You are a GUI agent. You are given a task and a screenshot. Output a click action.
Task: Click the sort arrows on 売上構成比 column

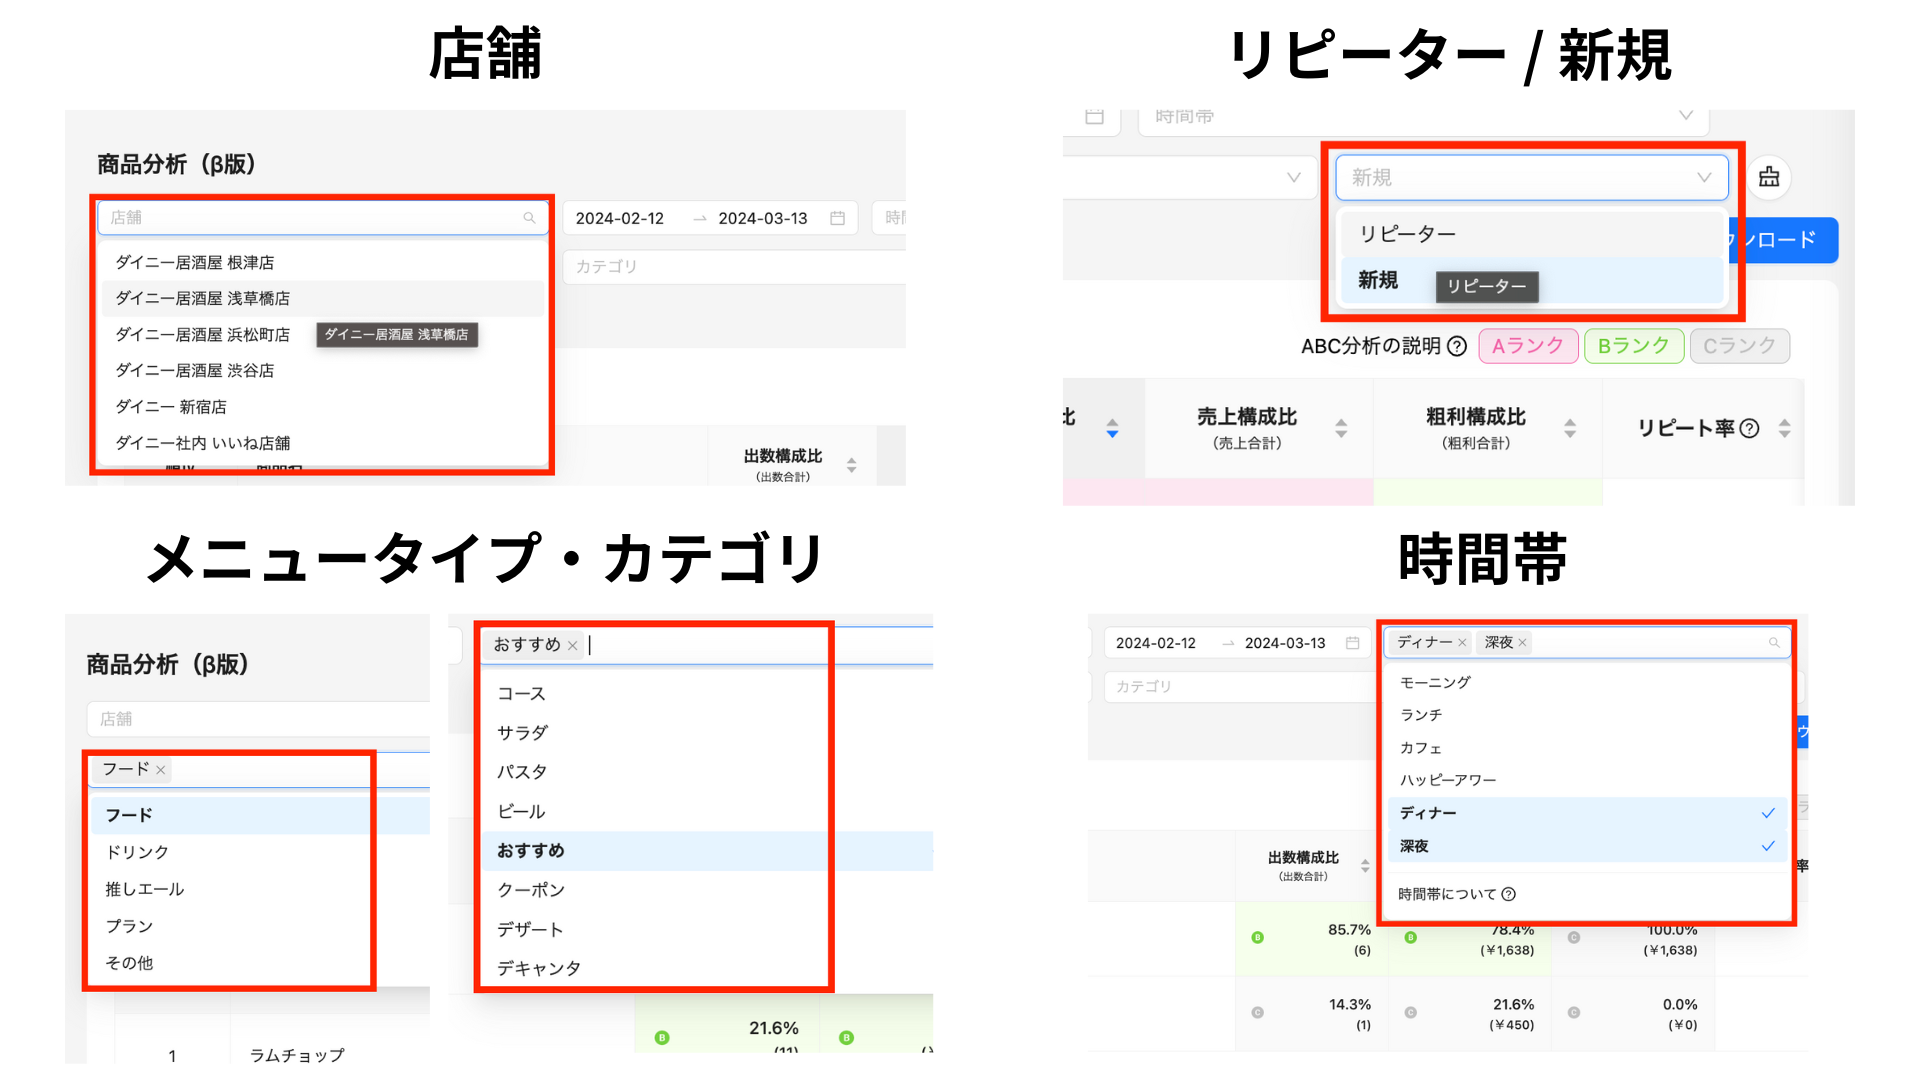tap(1341, 428)
